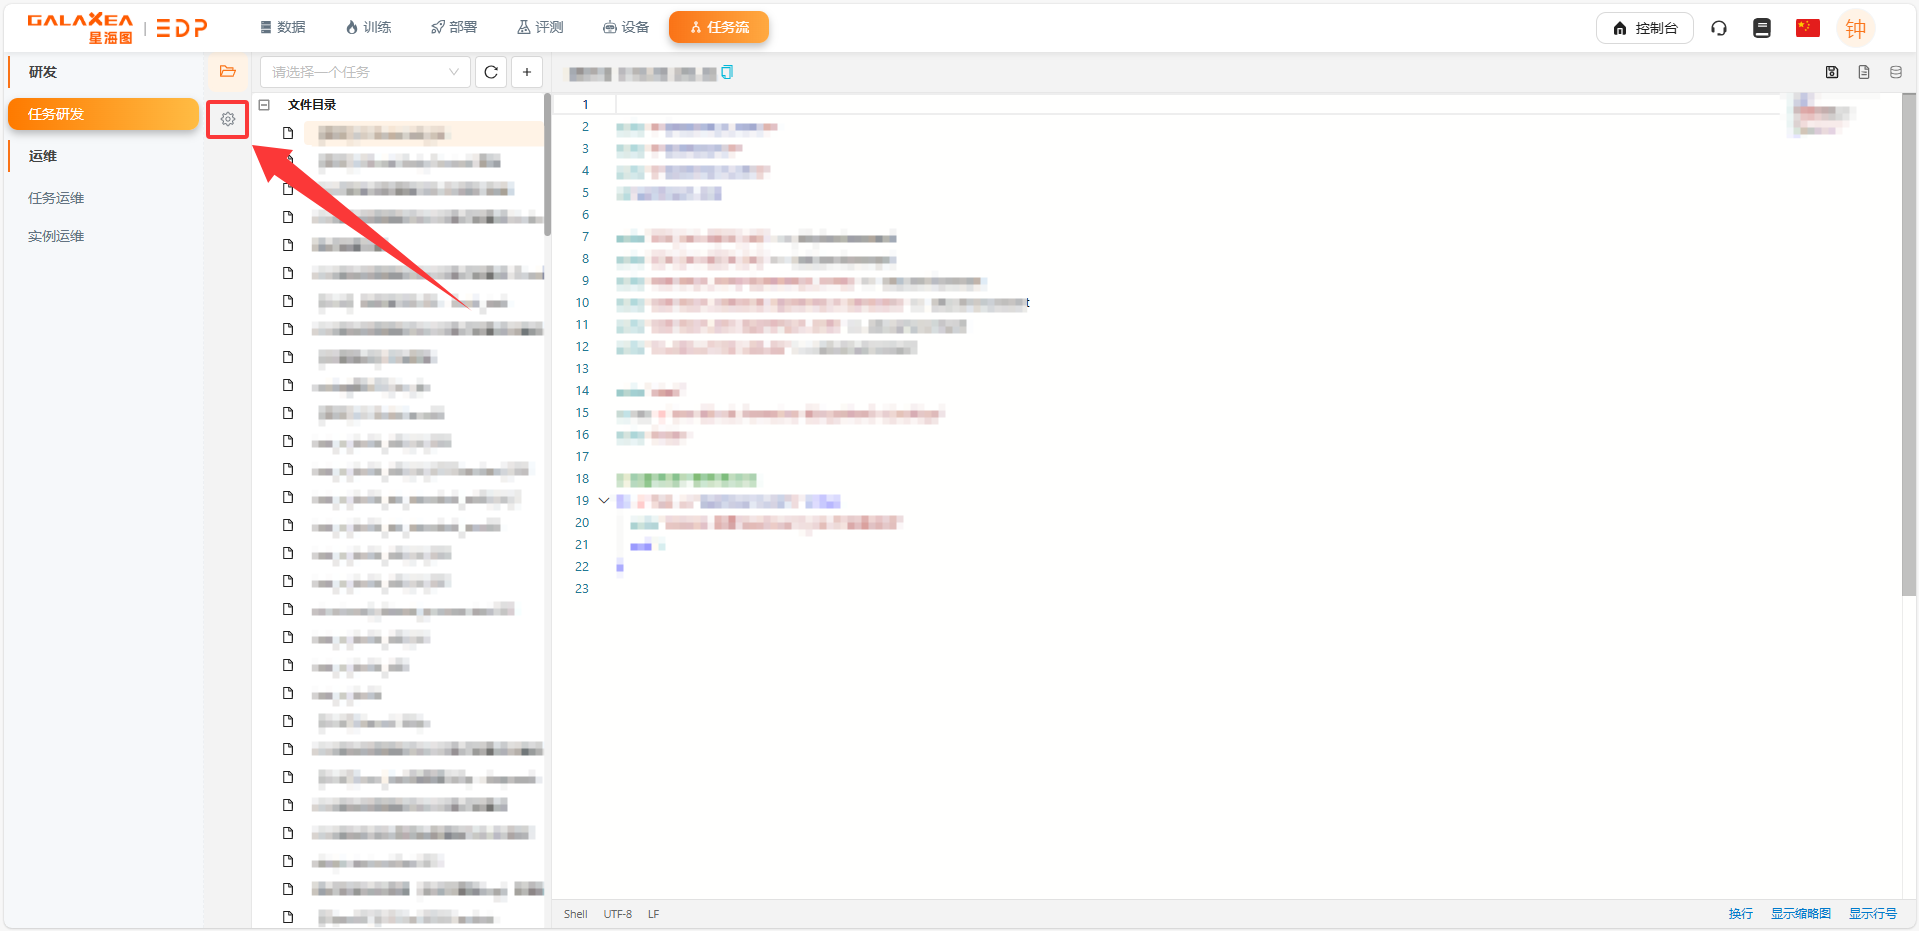Viewport: 1919px width, 931px height.
Task: Copy the file path with the copy icon
Action: point(727,72)
